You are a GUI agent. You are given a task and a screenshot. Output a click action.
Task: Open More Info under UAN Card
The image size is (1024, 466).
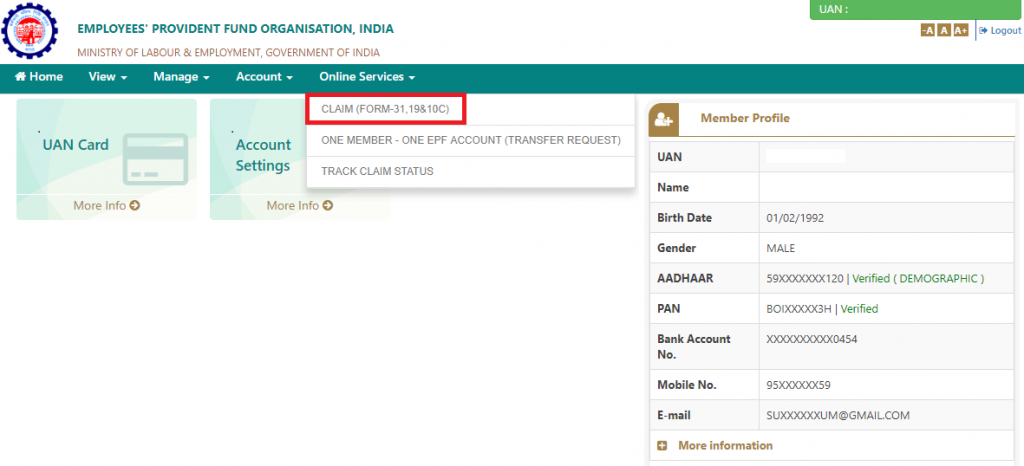click(106, 206)
